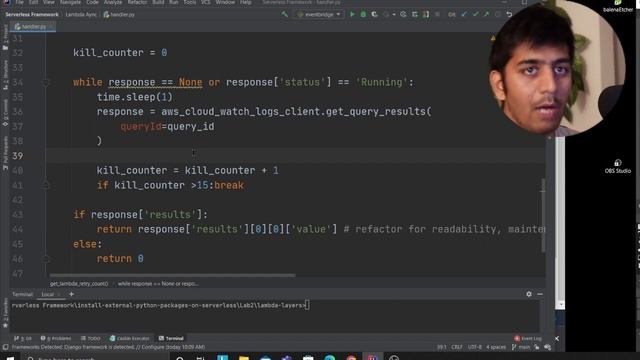
Task: Run with coverage using the shield icon
Action: pyautogui.click(x=374, y=14)
